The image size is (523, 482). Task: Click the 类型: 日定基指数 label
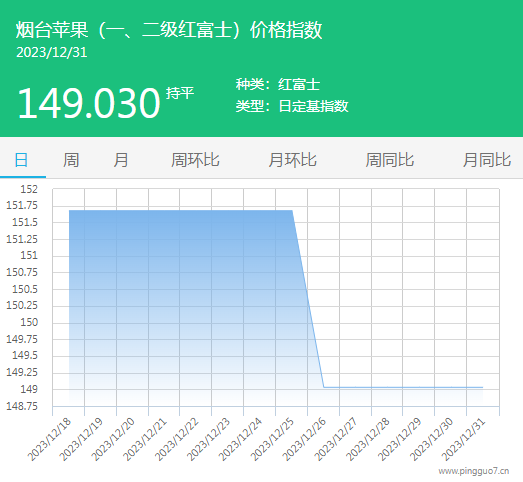(292, 106)
